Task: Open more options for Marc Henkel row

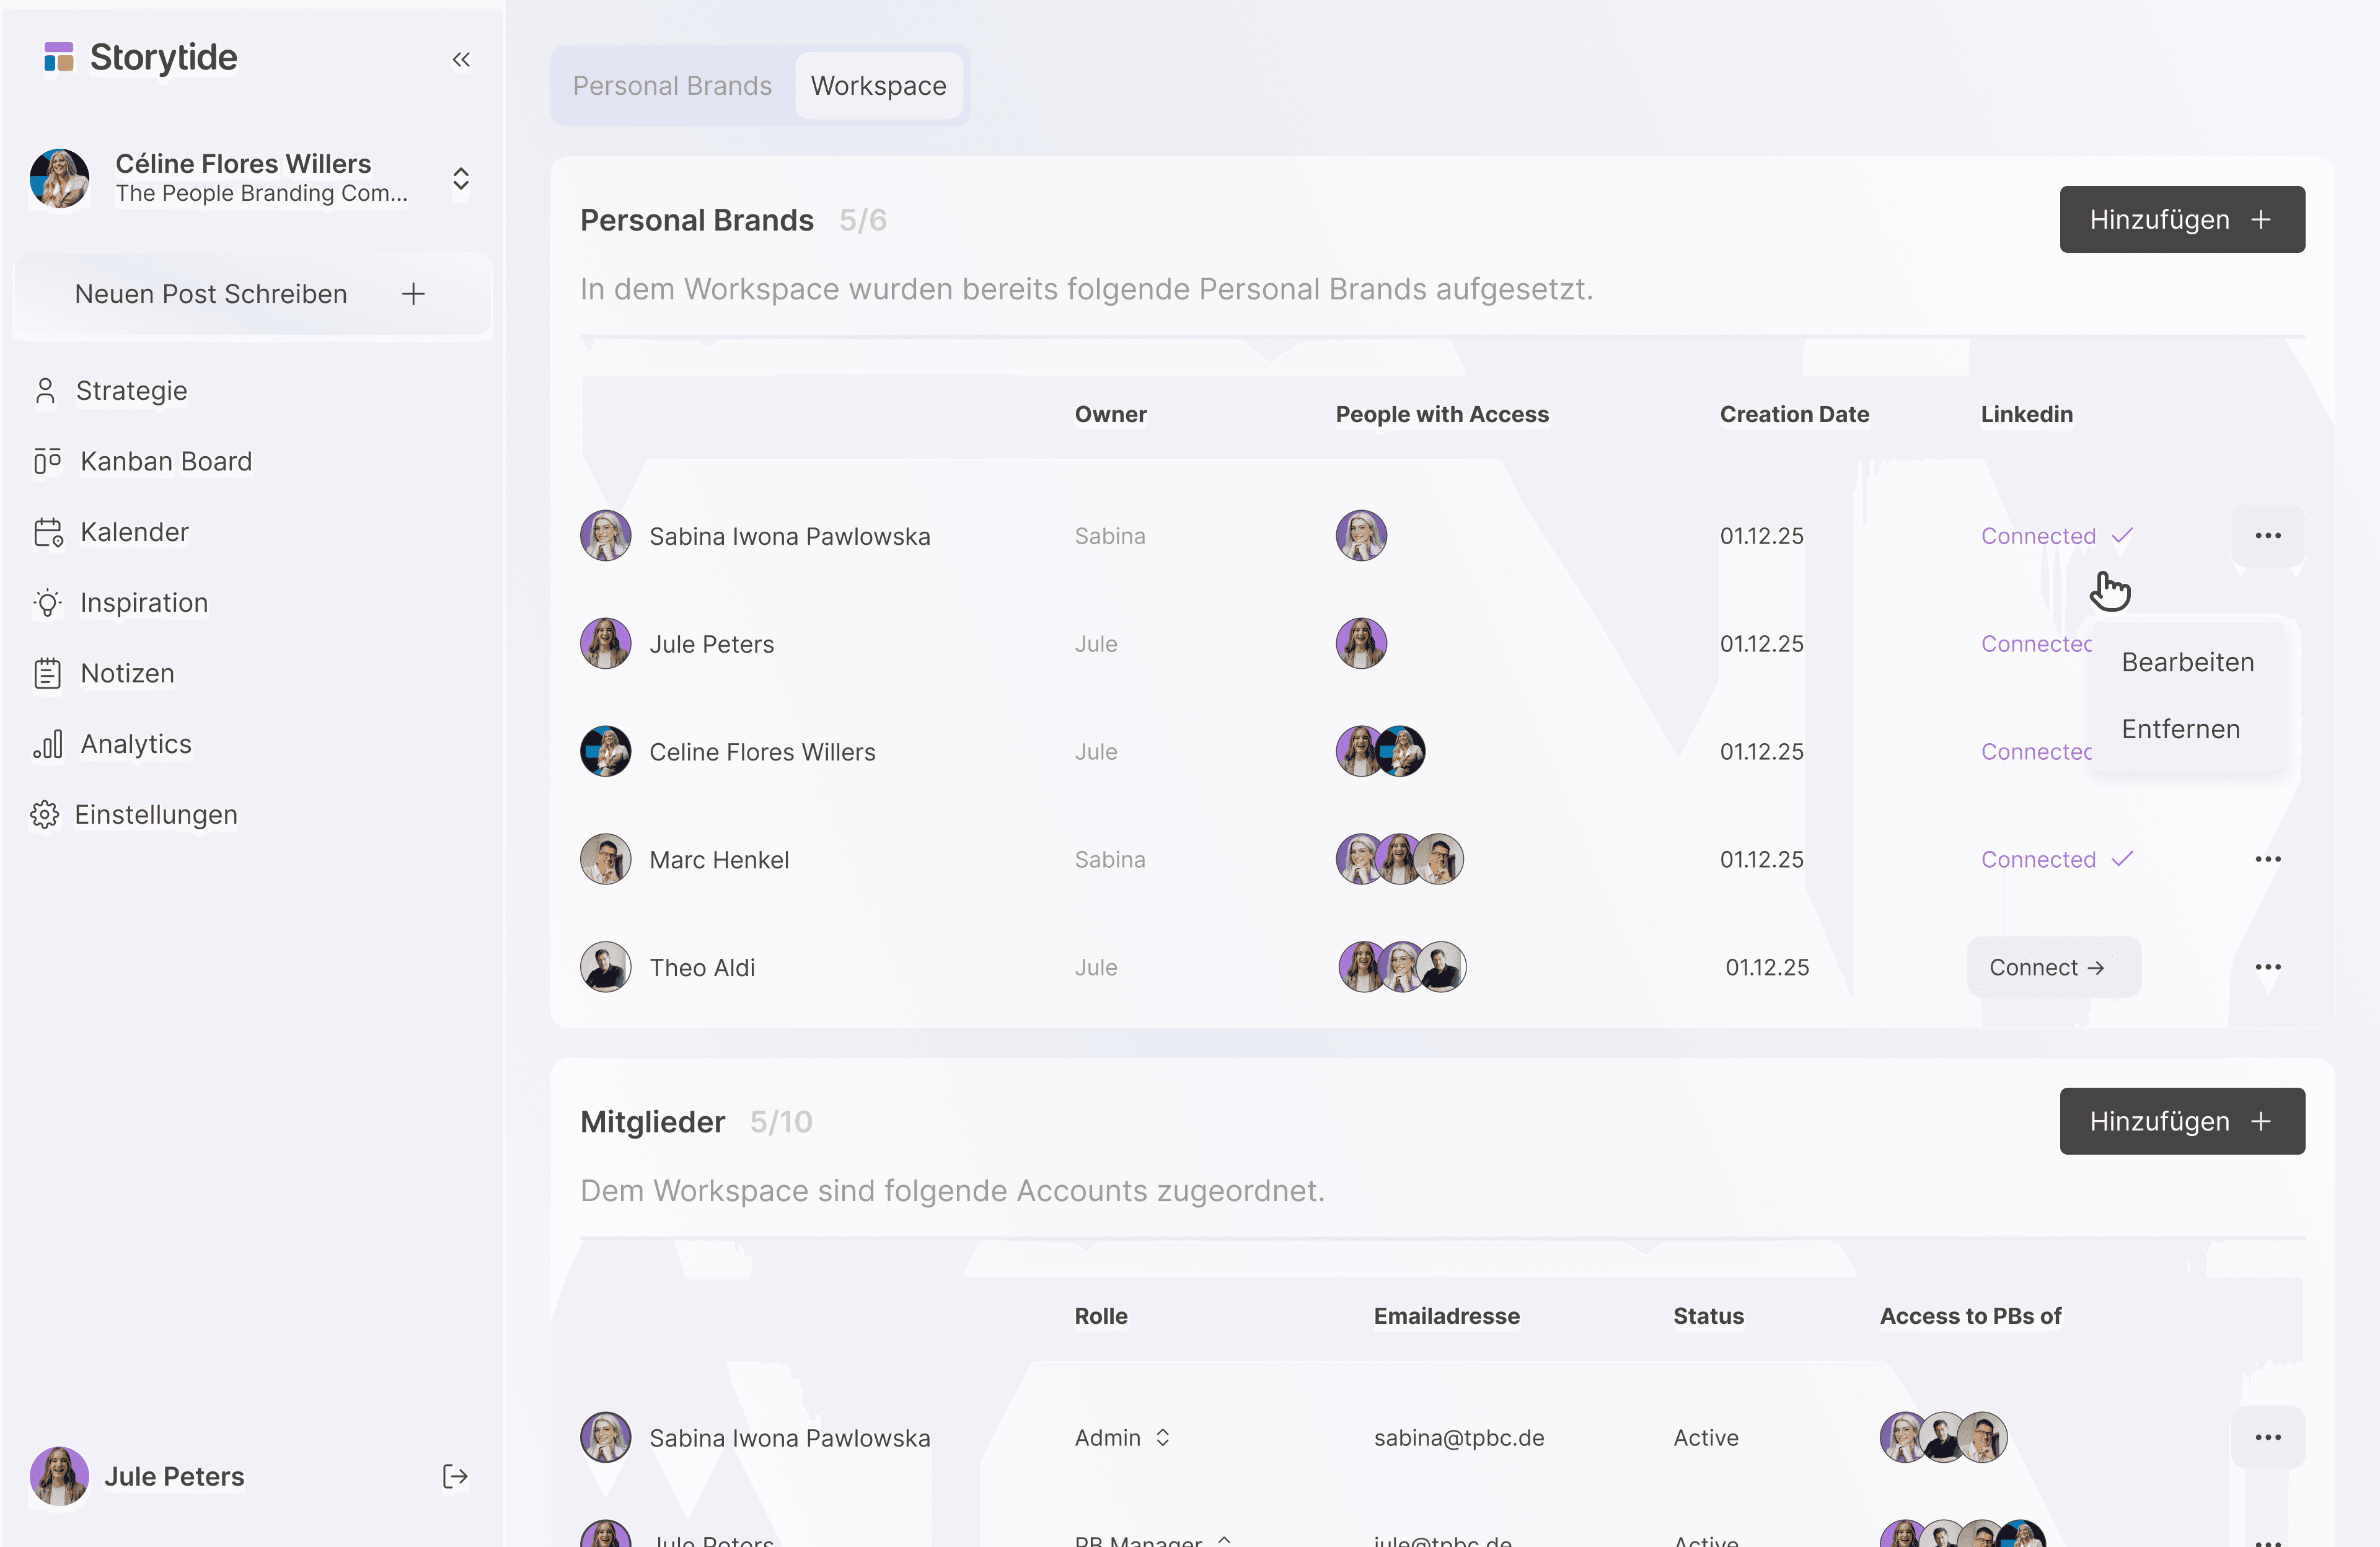Action: pos(2267,860)
